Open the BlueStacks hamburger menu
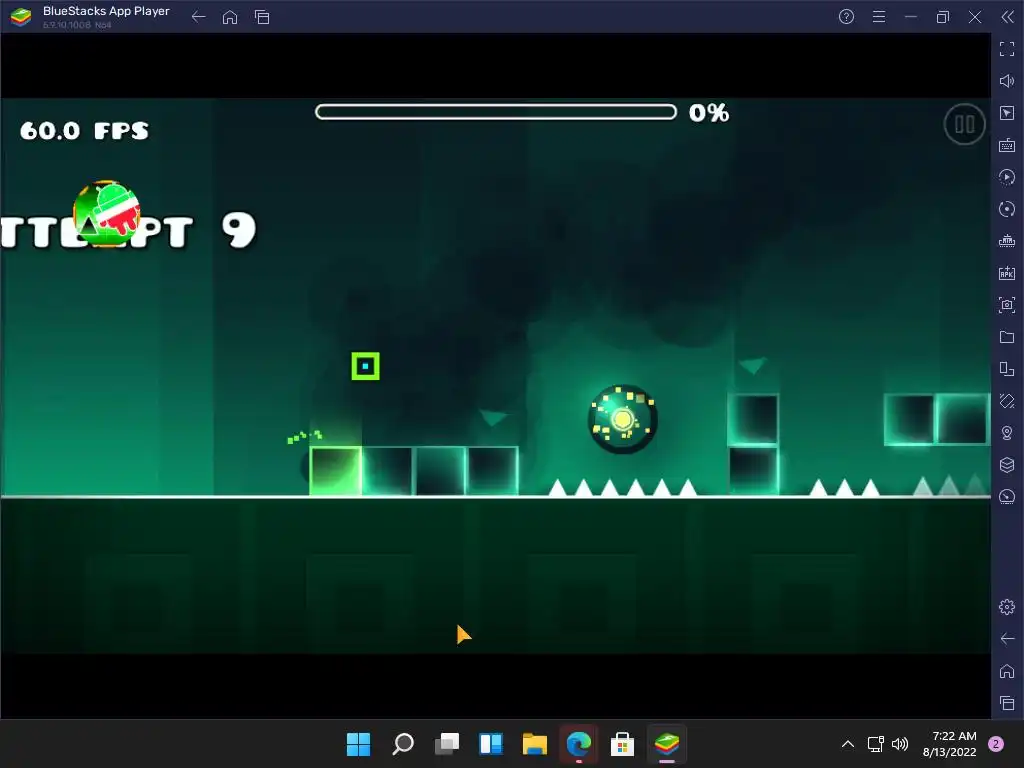 point(879,17)
